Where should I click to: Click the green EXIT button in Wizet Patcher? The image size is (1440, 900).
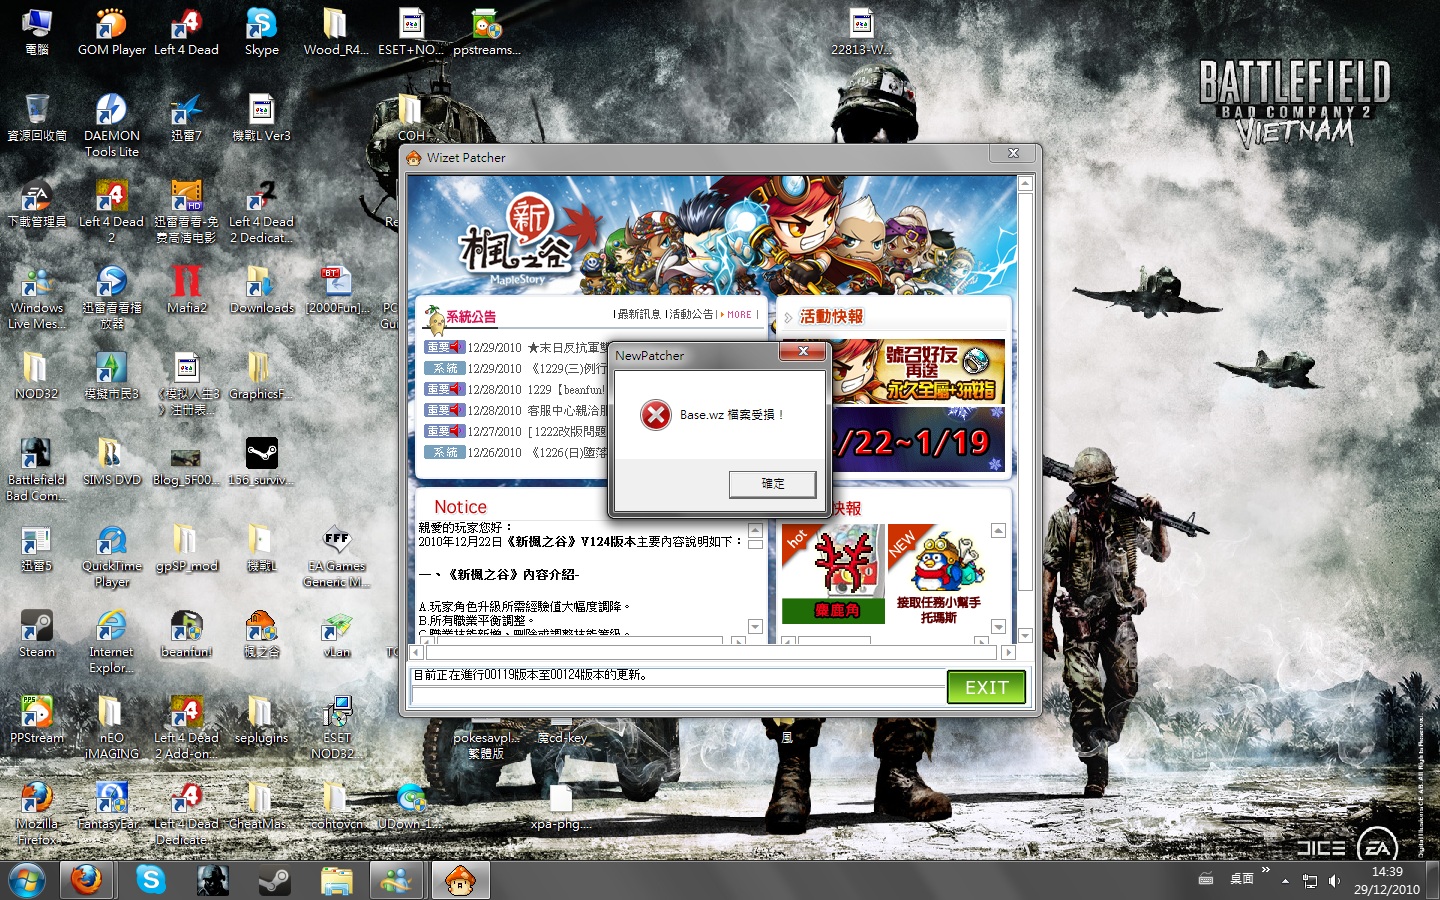tap(986, 687)
